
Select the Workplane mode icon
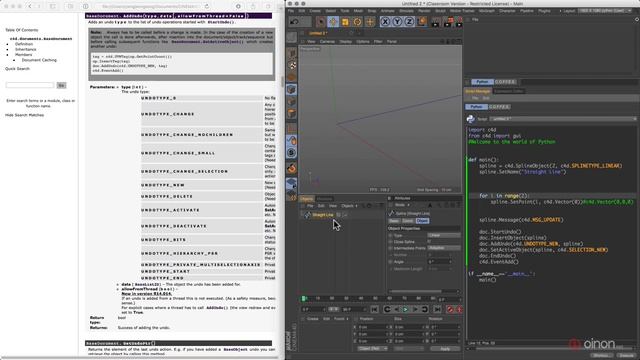click(291, 78)
